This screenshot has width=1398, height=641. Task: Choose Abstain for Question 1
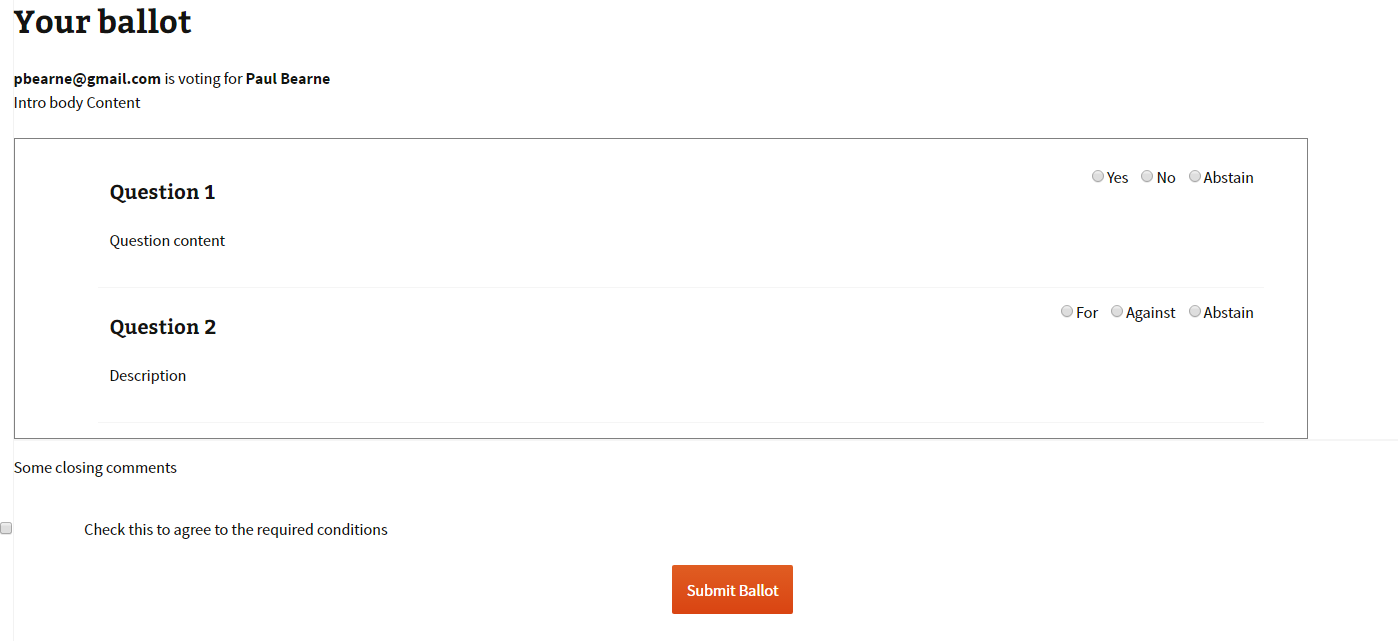[1195, 177]
